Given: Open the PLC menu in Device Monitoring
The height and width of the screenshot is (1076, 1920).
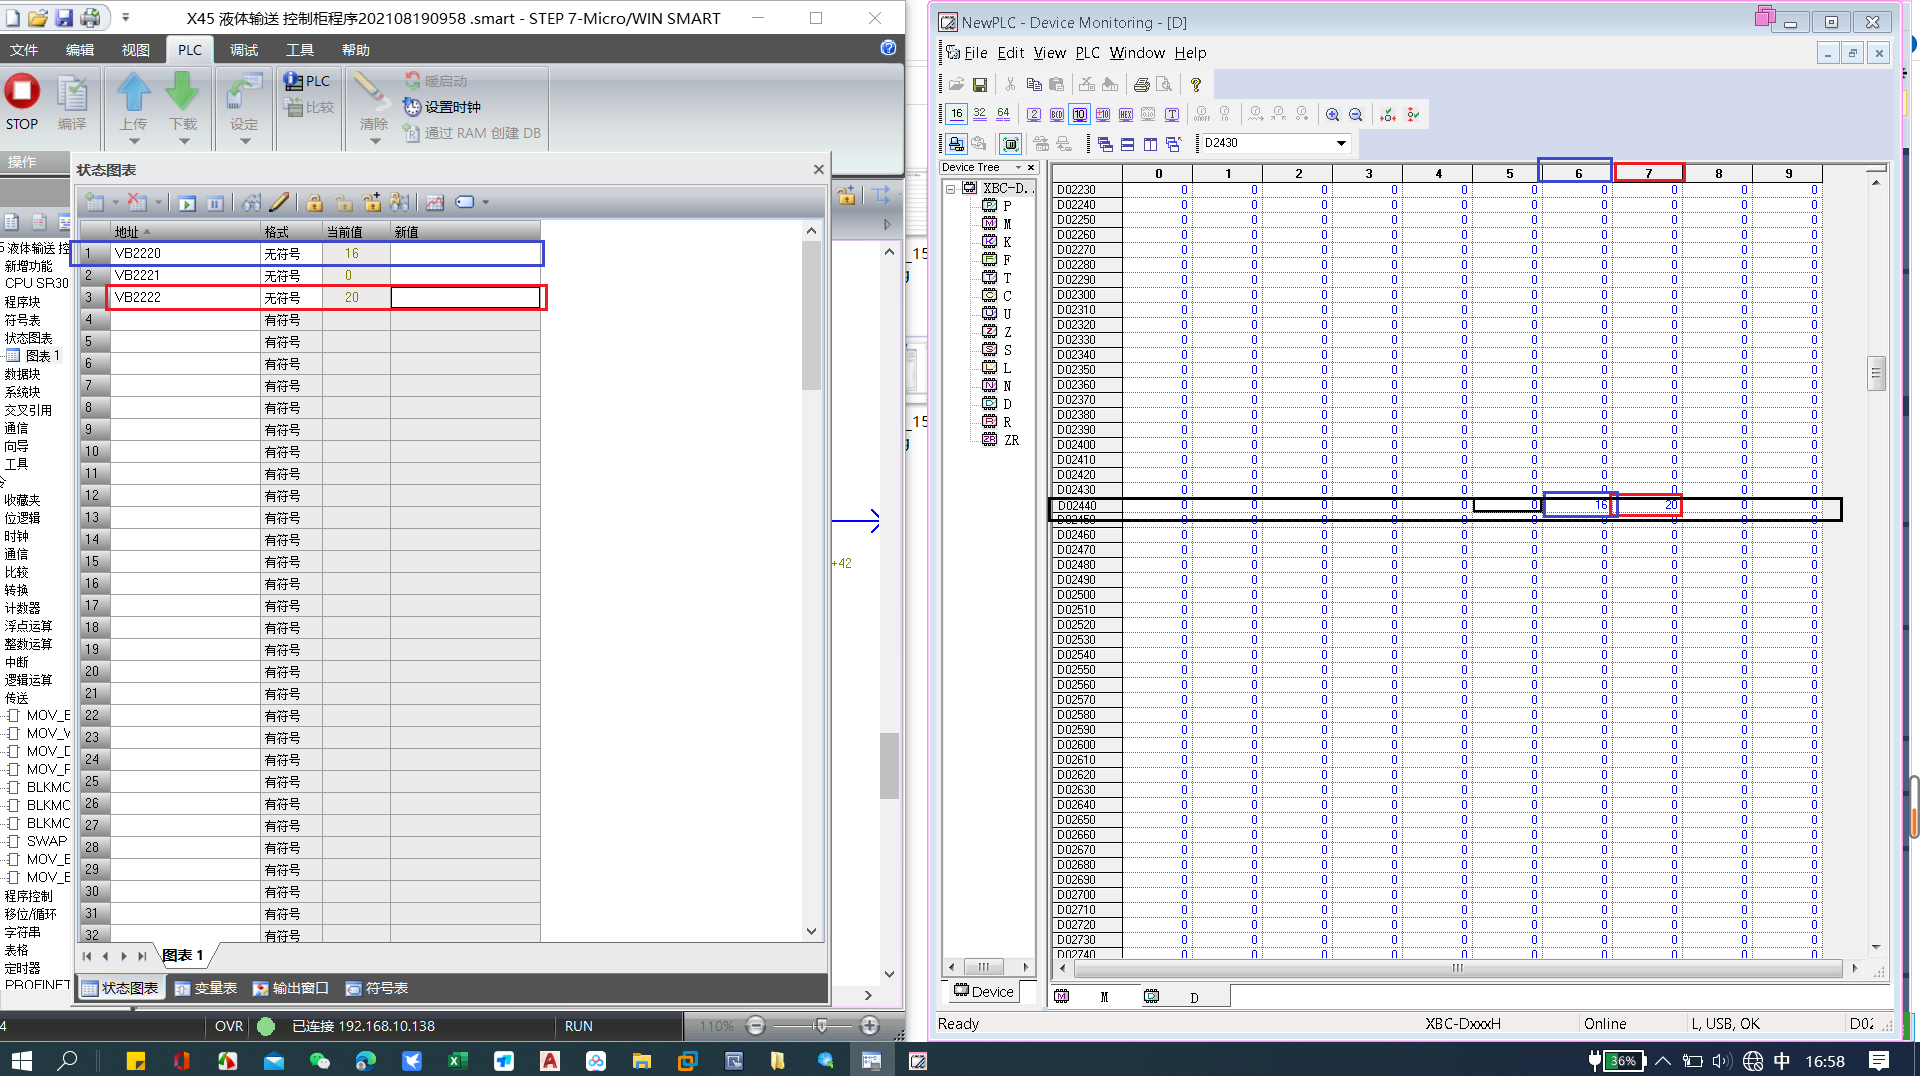Looking at the screenshot, I should click(x=1087, y=53).
